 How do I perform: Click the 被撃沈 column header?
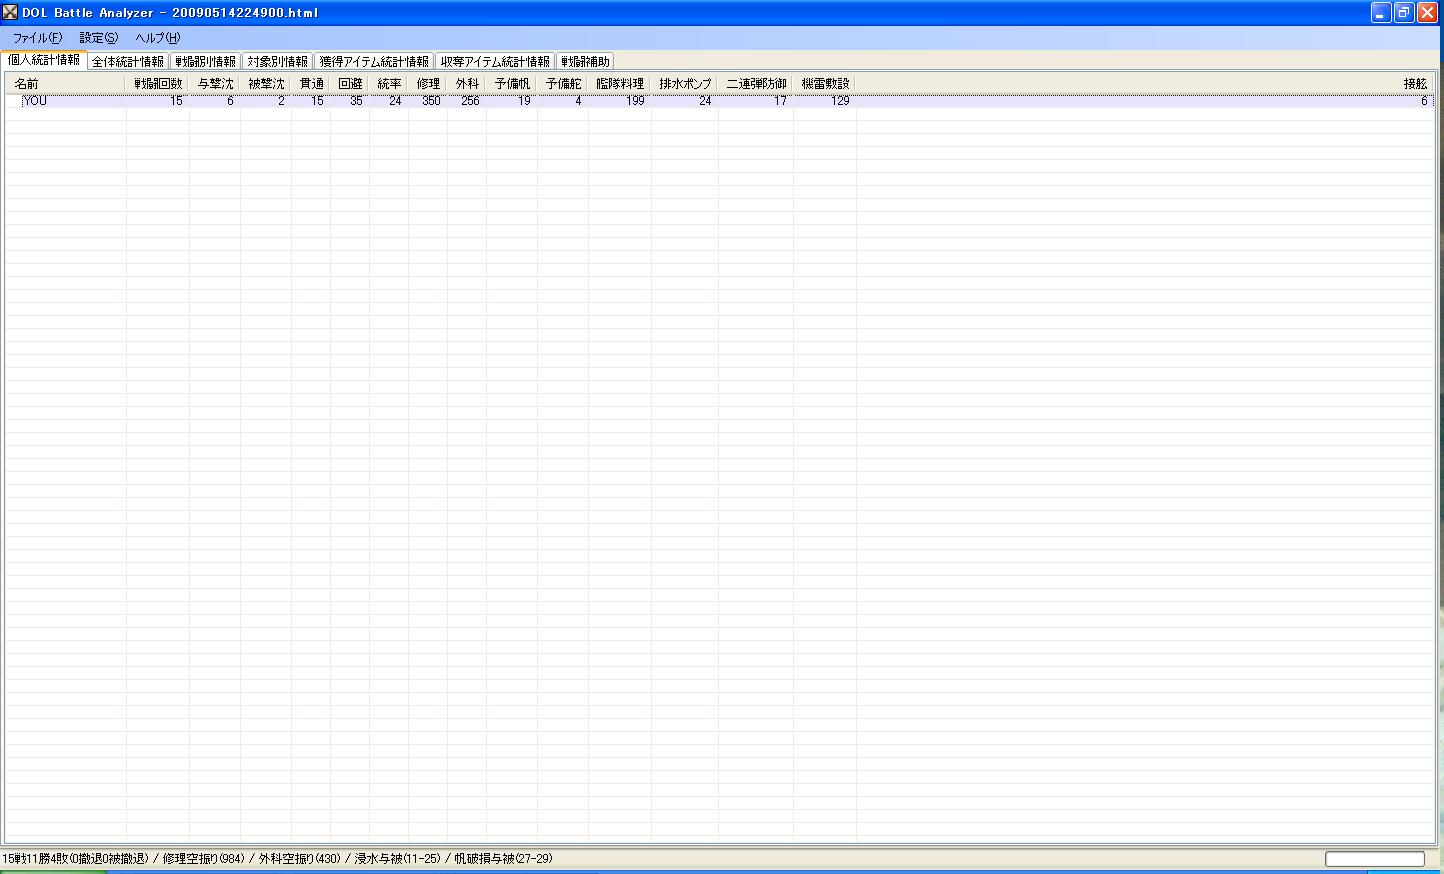(266, 84)
